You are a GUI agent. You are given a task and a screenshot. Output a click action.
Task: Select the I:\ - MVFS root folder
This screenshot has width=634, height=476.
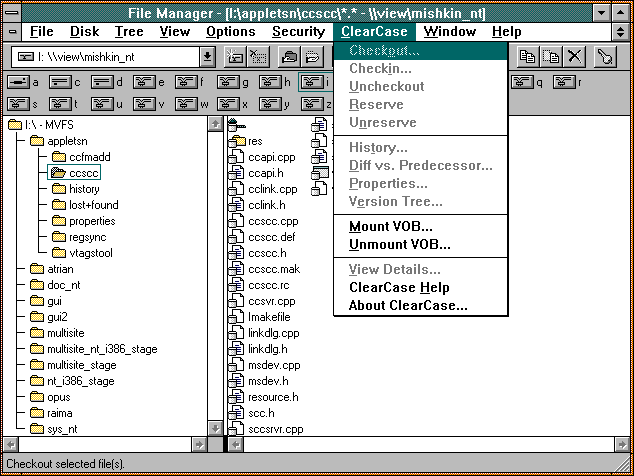click(41, 125)
